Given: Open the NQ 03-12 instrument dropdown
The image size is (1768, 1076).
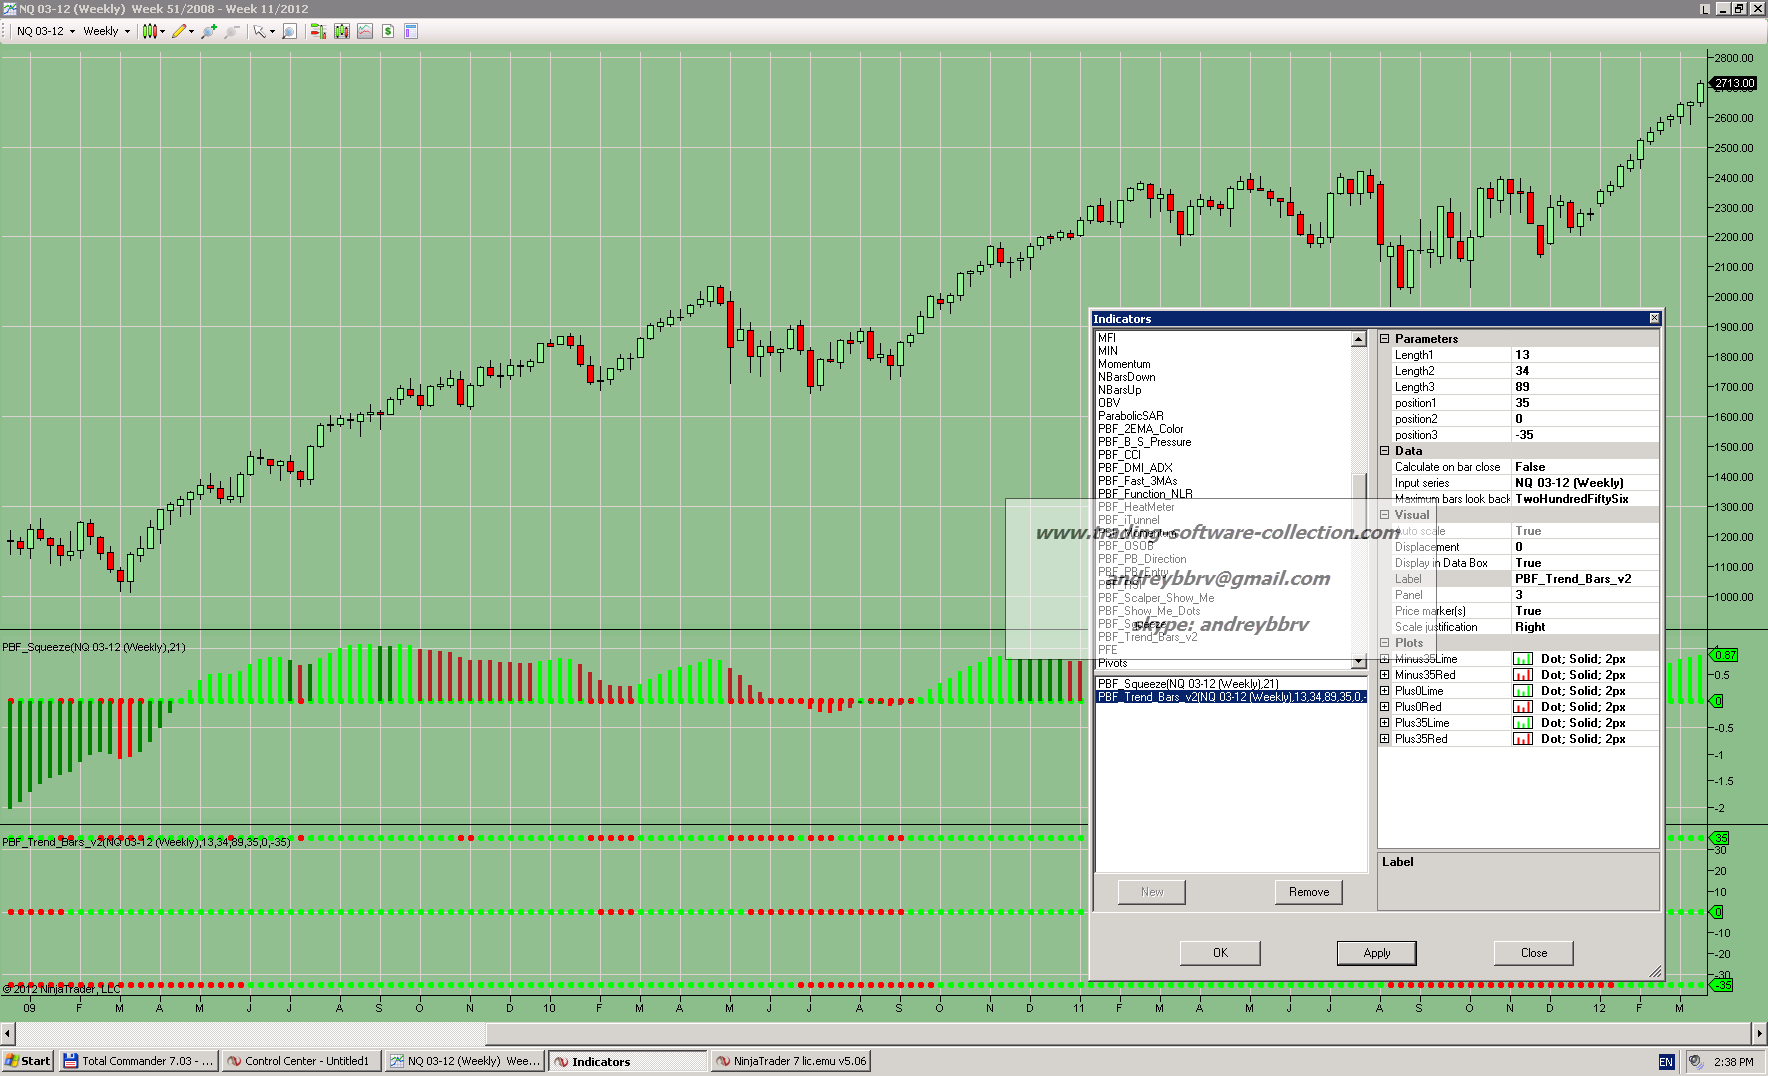Looking at the screenshot, I should click(45, 31).
